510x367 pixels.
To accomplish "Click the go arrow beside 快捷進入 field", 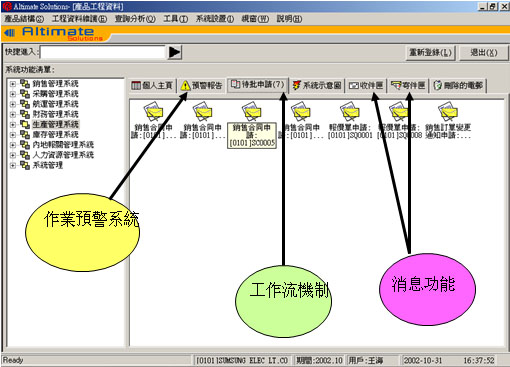I will click(x=175, y=52).
